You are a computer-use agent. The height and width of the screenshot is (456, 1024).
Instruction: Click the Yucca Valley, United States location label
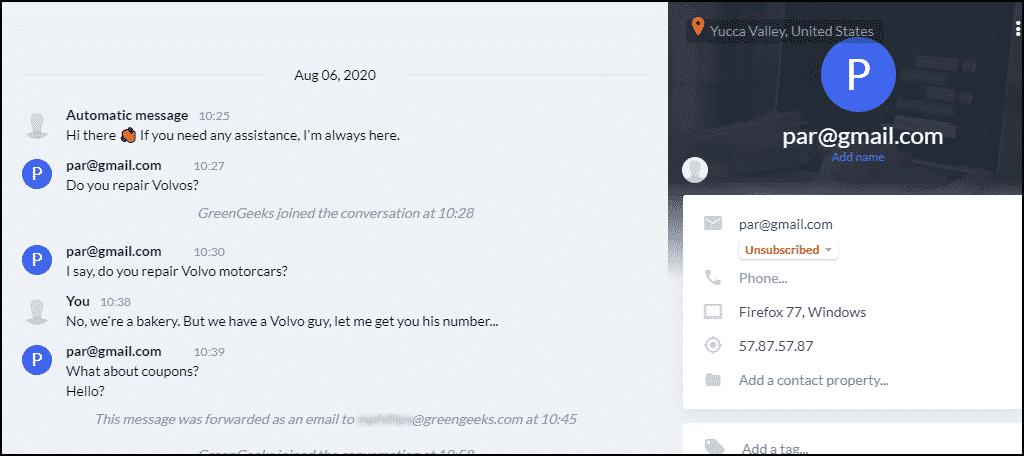tap(792, 31)
